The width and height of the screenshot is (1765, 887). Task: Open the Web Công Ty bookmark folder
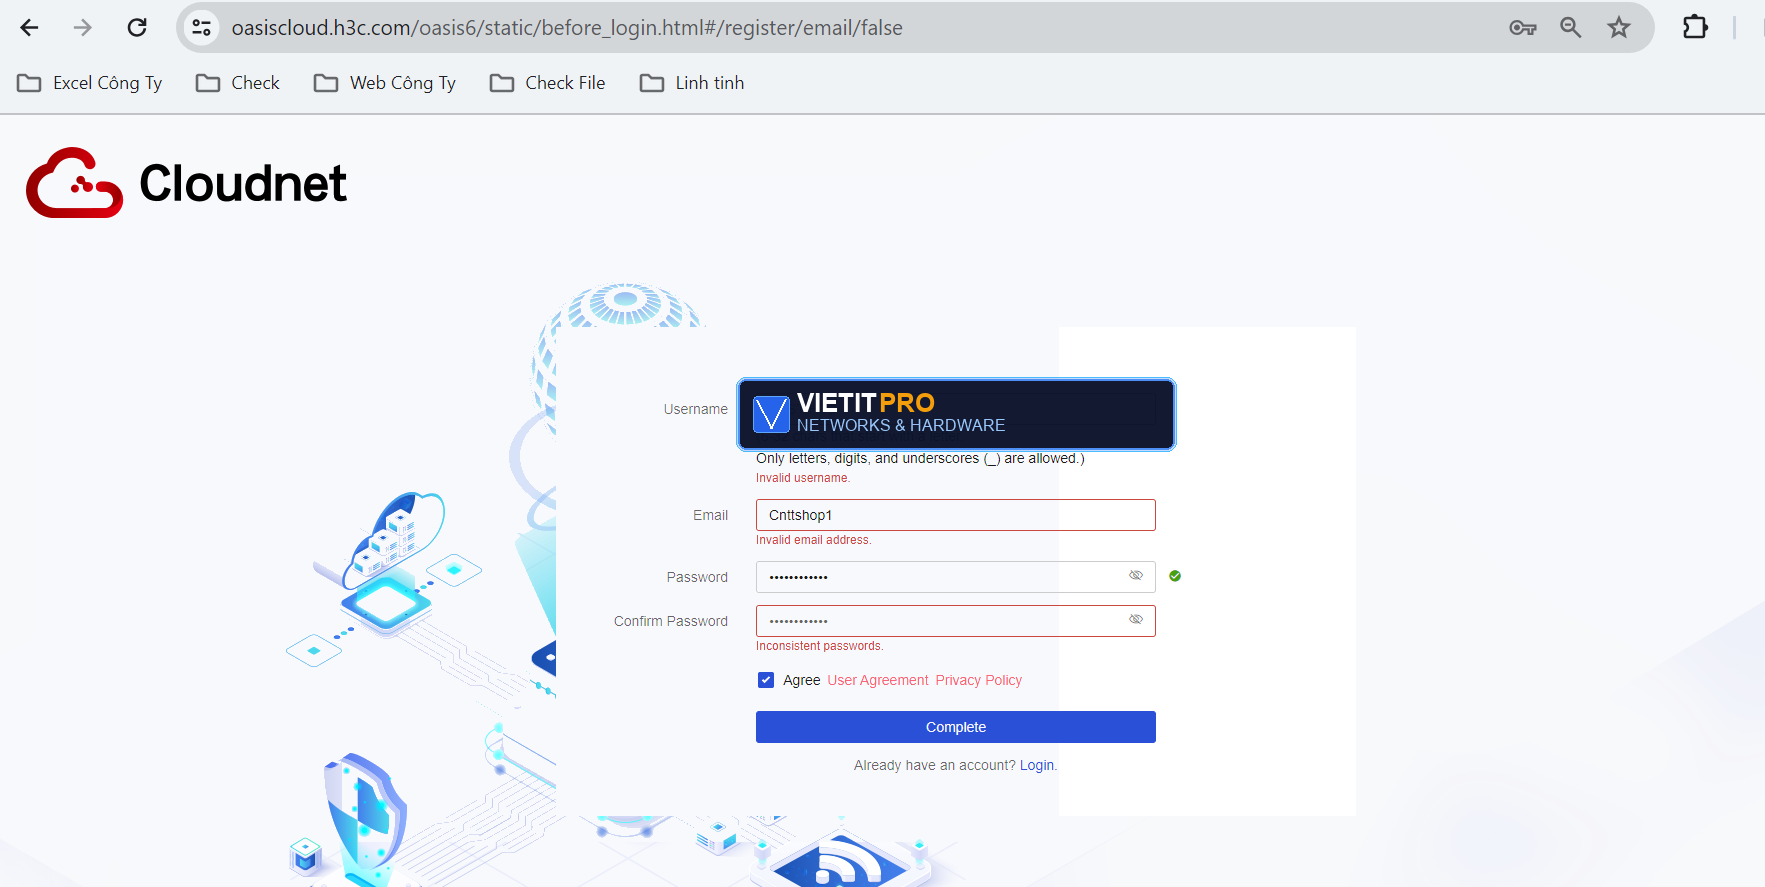point(385,83)
